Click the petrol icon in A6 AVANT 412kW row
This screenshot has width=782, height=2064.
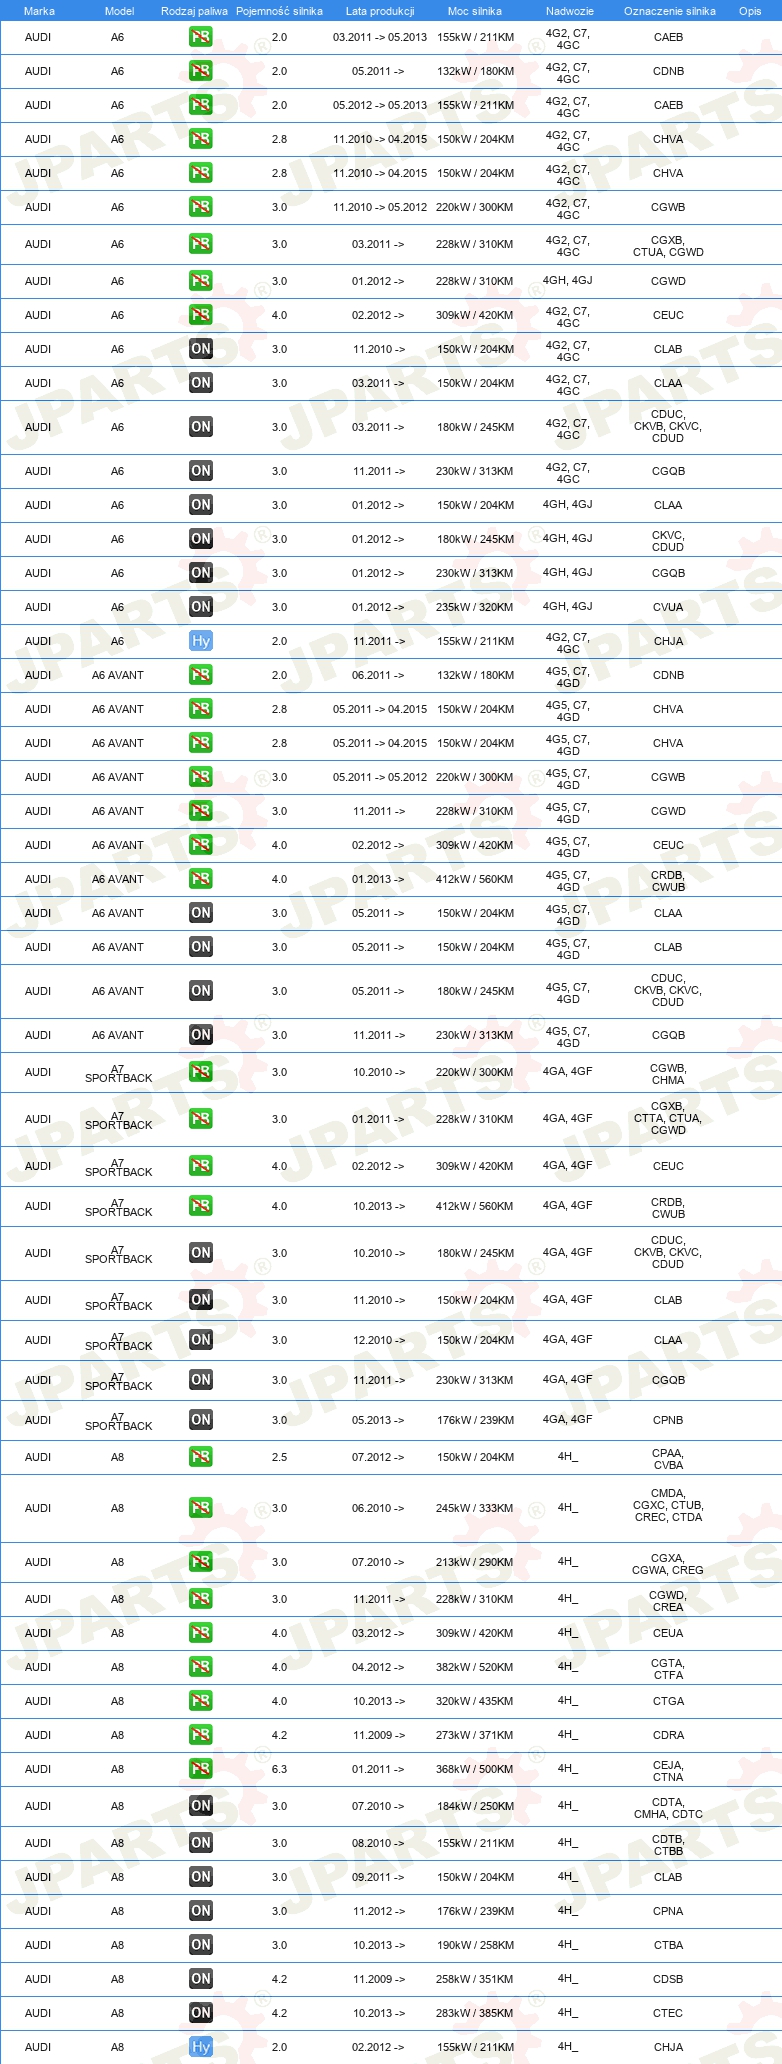[201, 879]
